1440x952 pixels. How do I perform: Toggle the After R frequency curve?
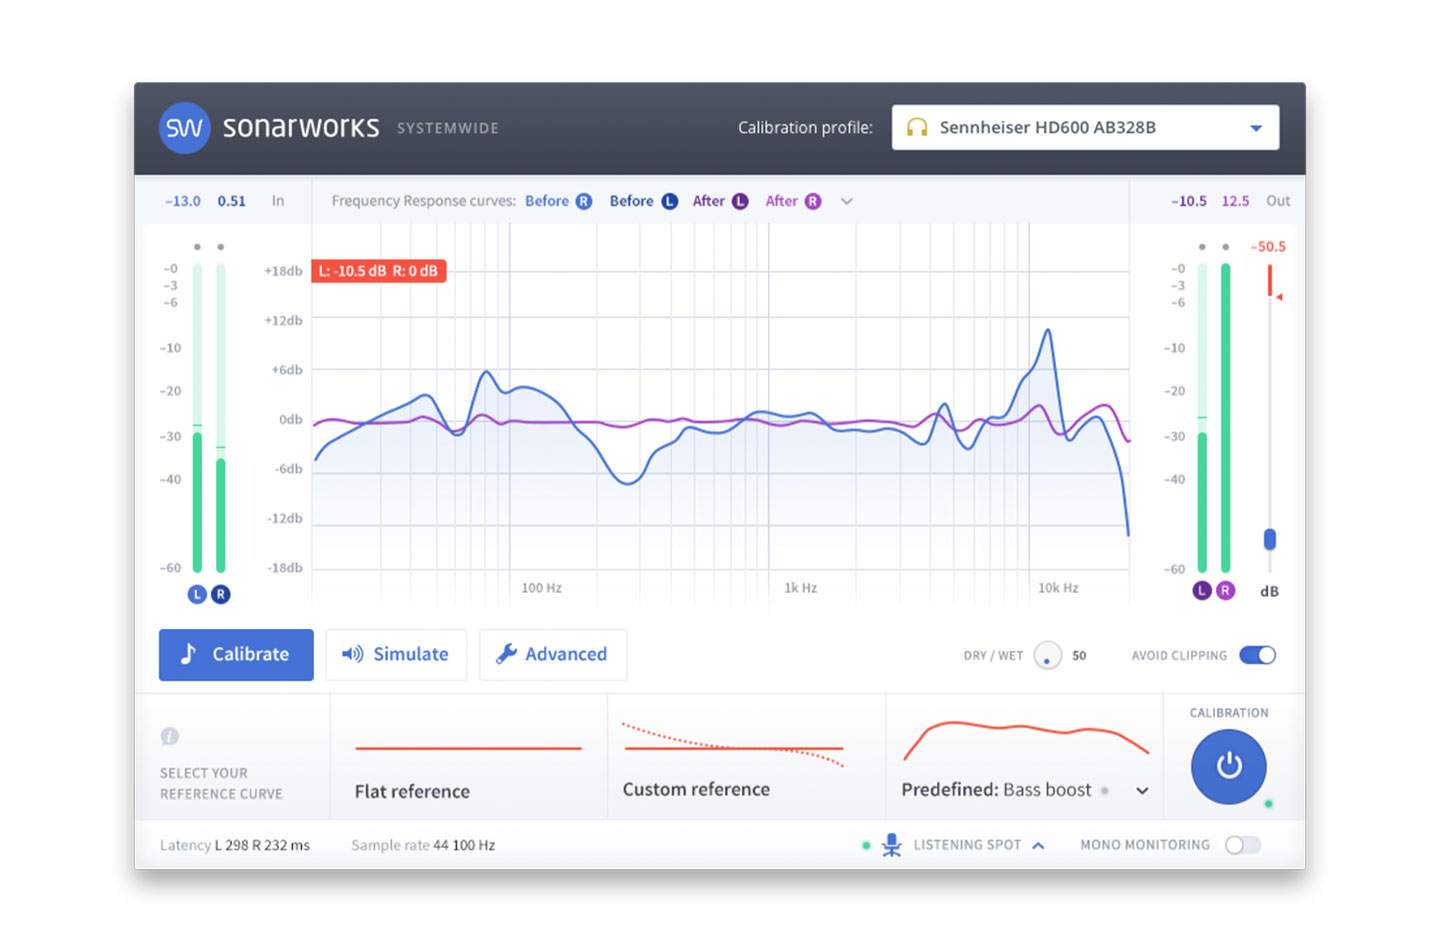click(793, 201)
